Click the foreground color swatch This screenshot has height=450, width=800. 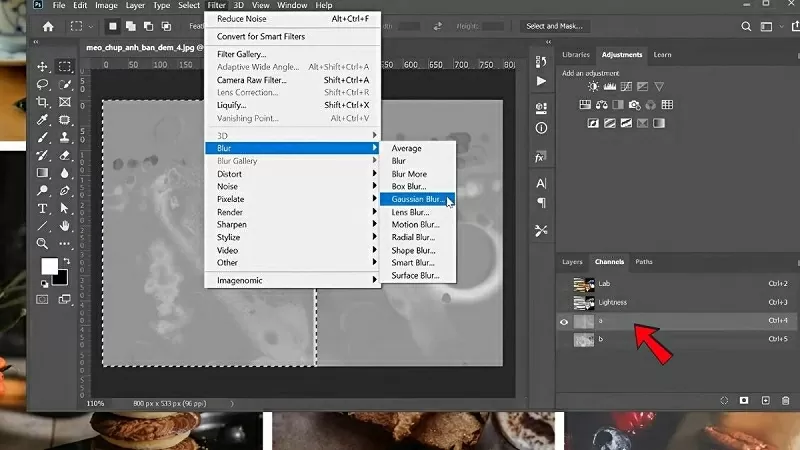49,266
